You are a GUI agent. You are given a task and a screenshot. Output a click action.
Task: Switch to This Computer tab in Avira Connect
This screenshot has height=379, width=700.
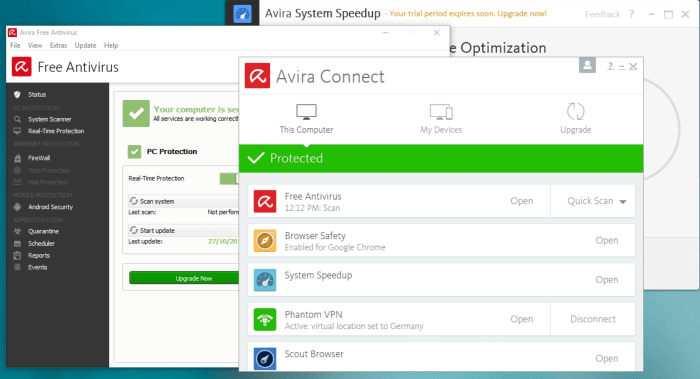306,119
